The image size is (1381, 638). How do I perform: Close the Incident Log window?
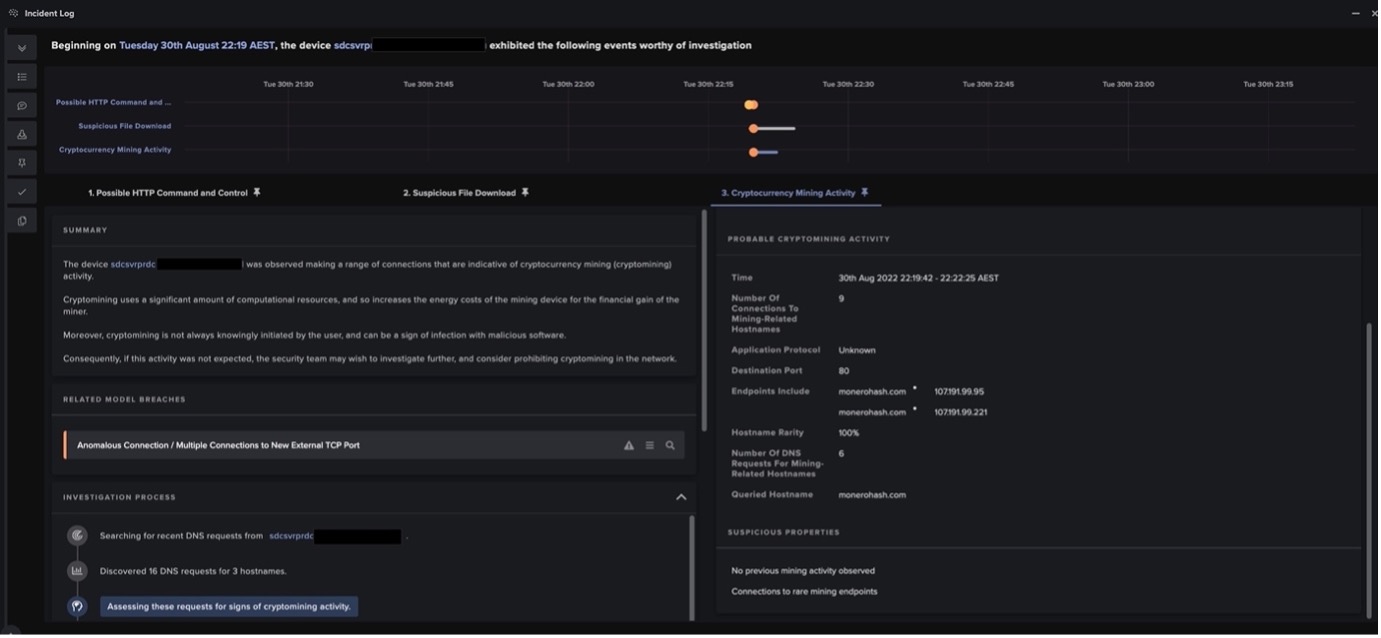coord(1375,13)
